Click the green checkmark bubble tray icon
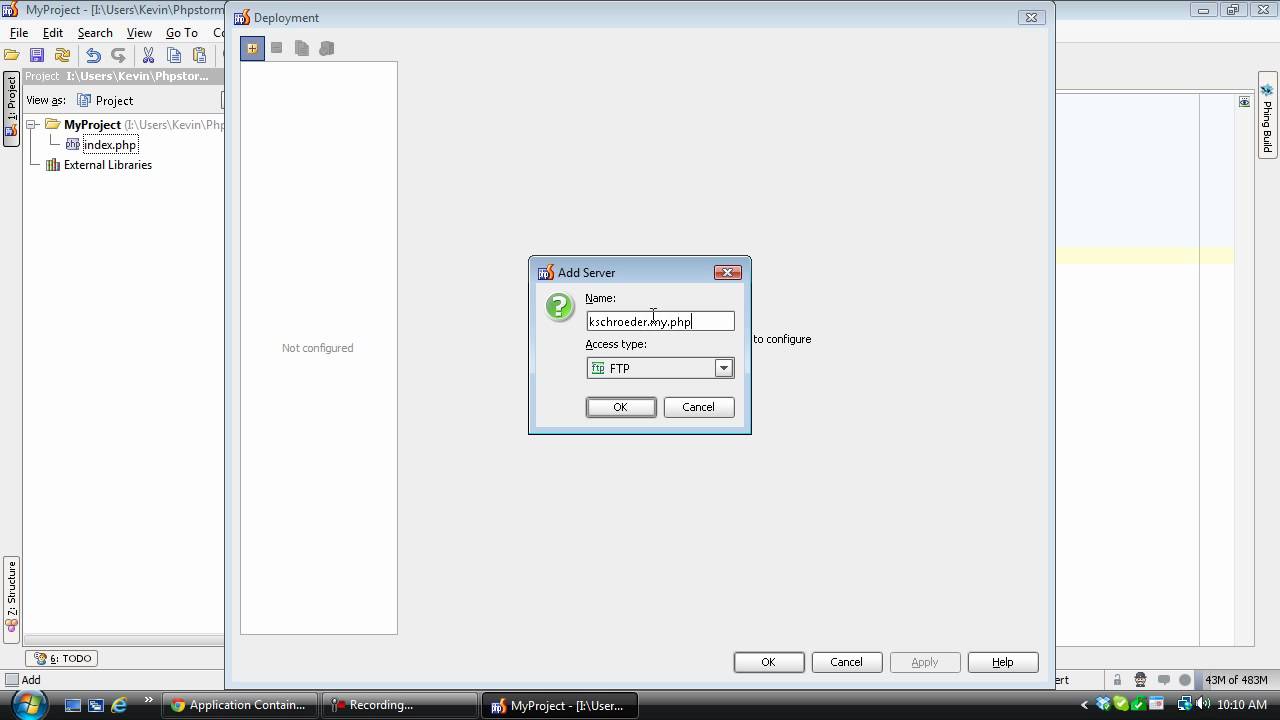Screen dimensions: 1280x720 [x=1122, y=705]
